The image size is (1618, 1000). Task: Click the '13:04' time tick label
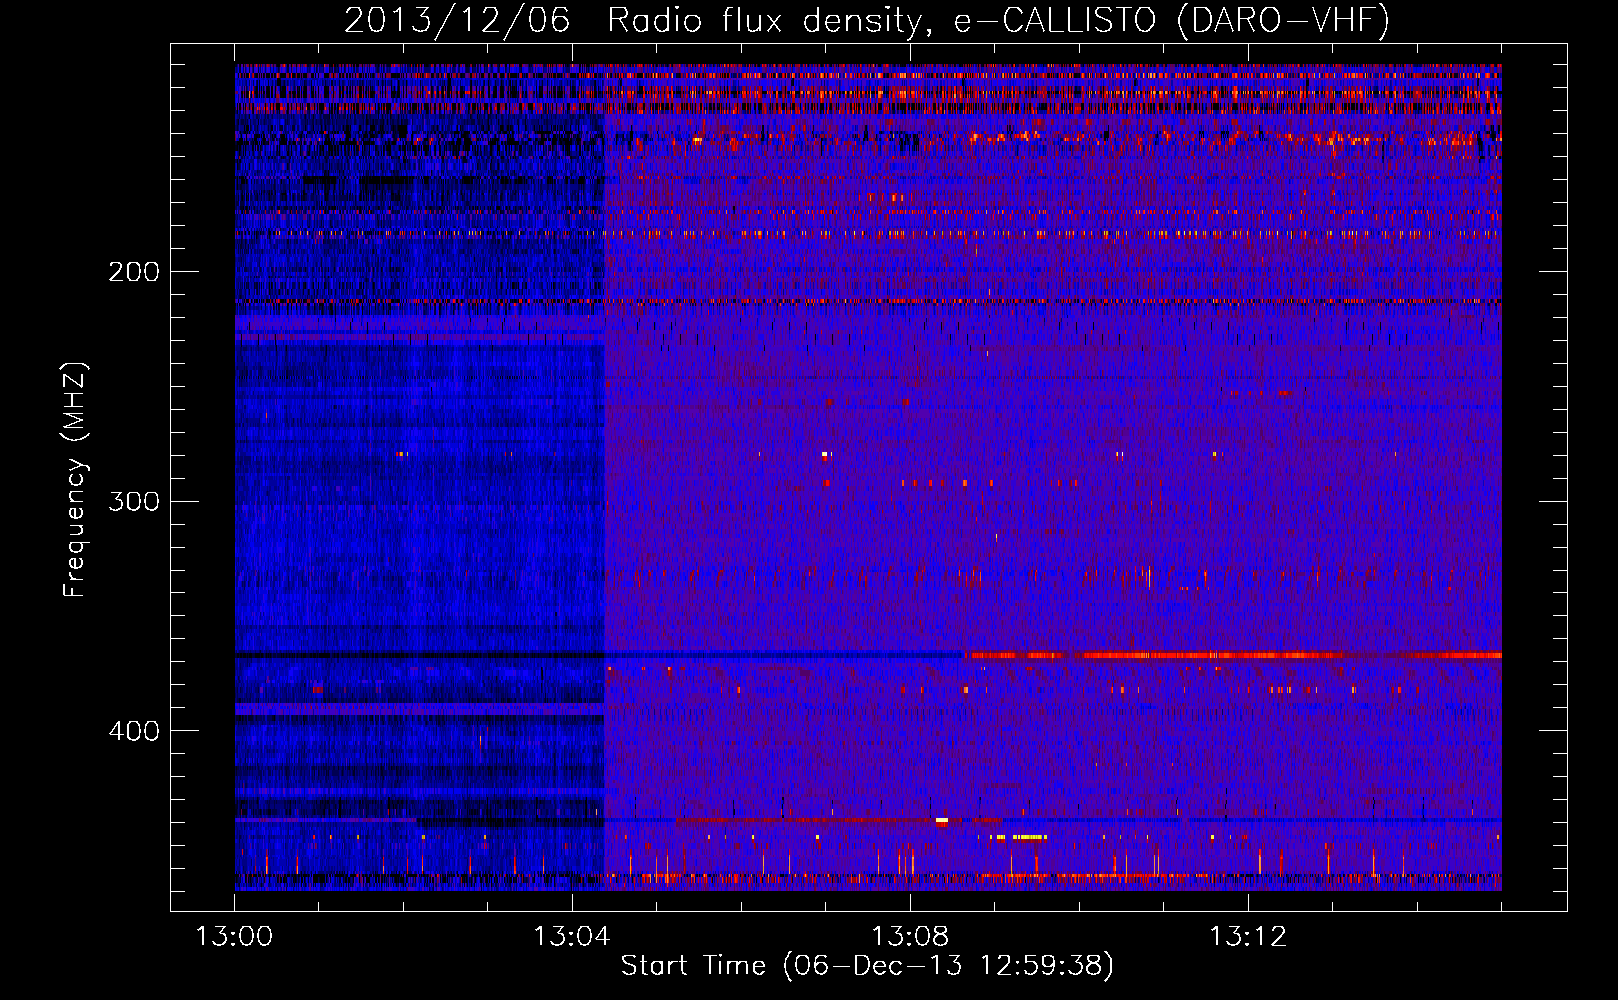[x=572, y=937]
